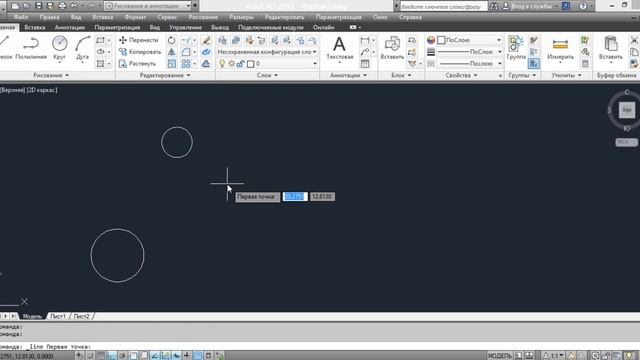The width and height of the screenshot is (640, 360).
Task: Click the Save icon in quick access toolbar
Action: [x=39, y=6]
